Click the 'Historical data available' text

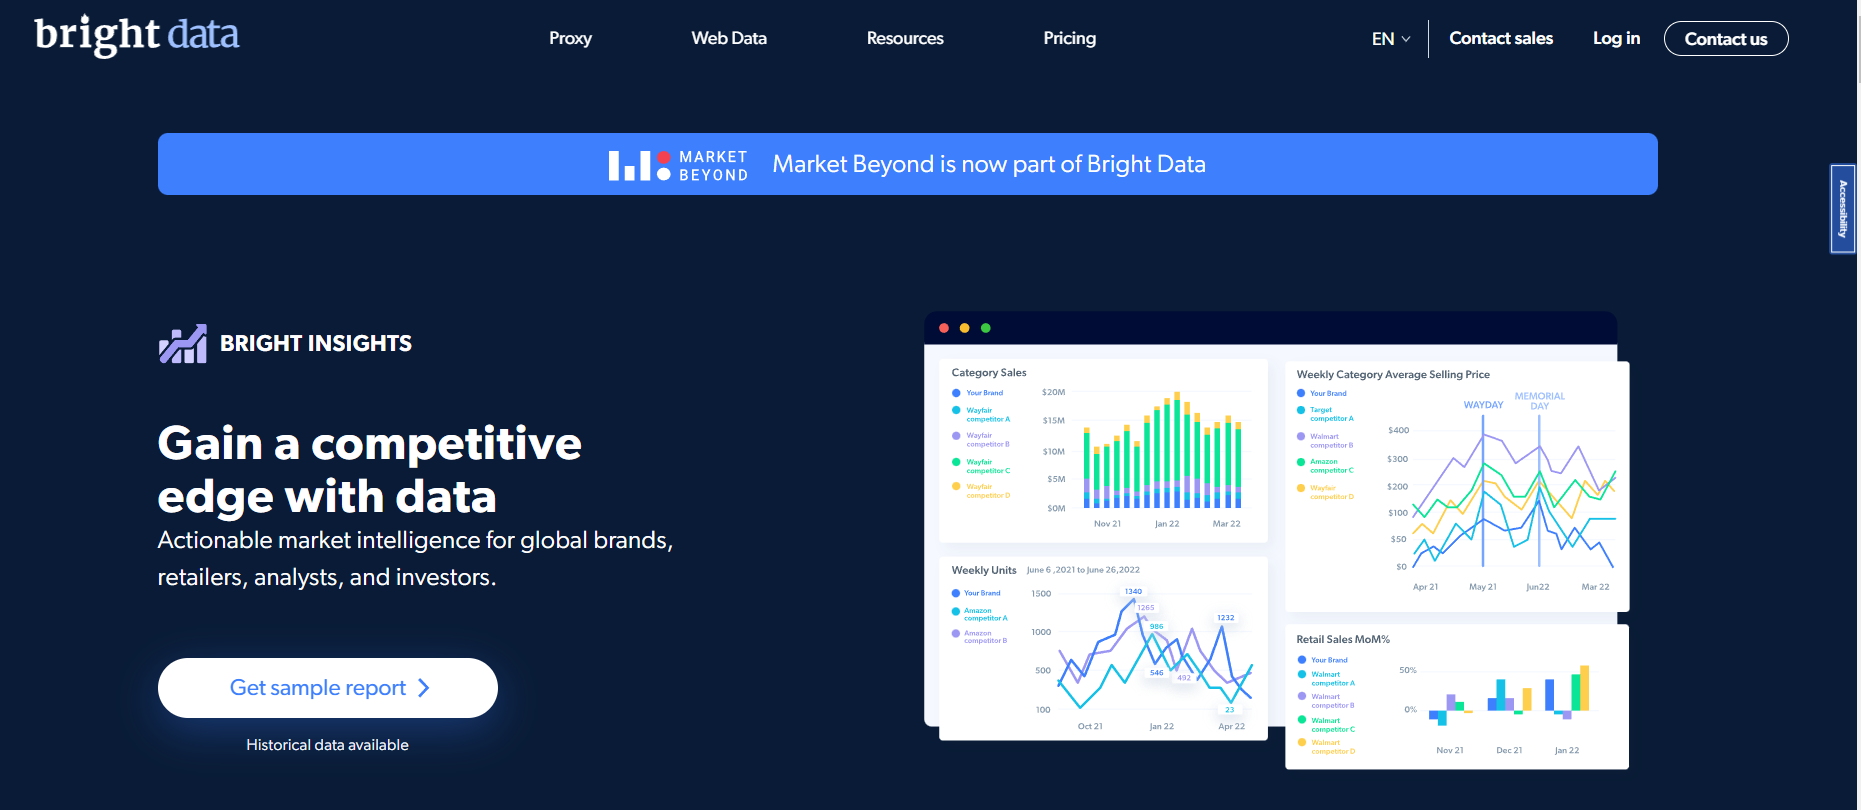click(x=327, y=745)
